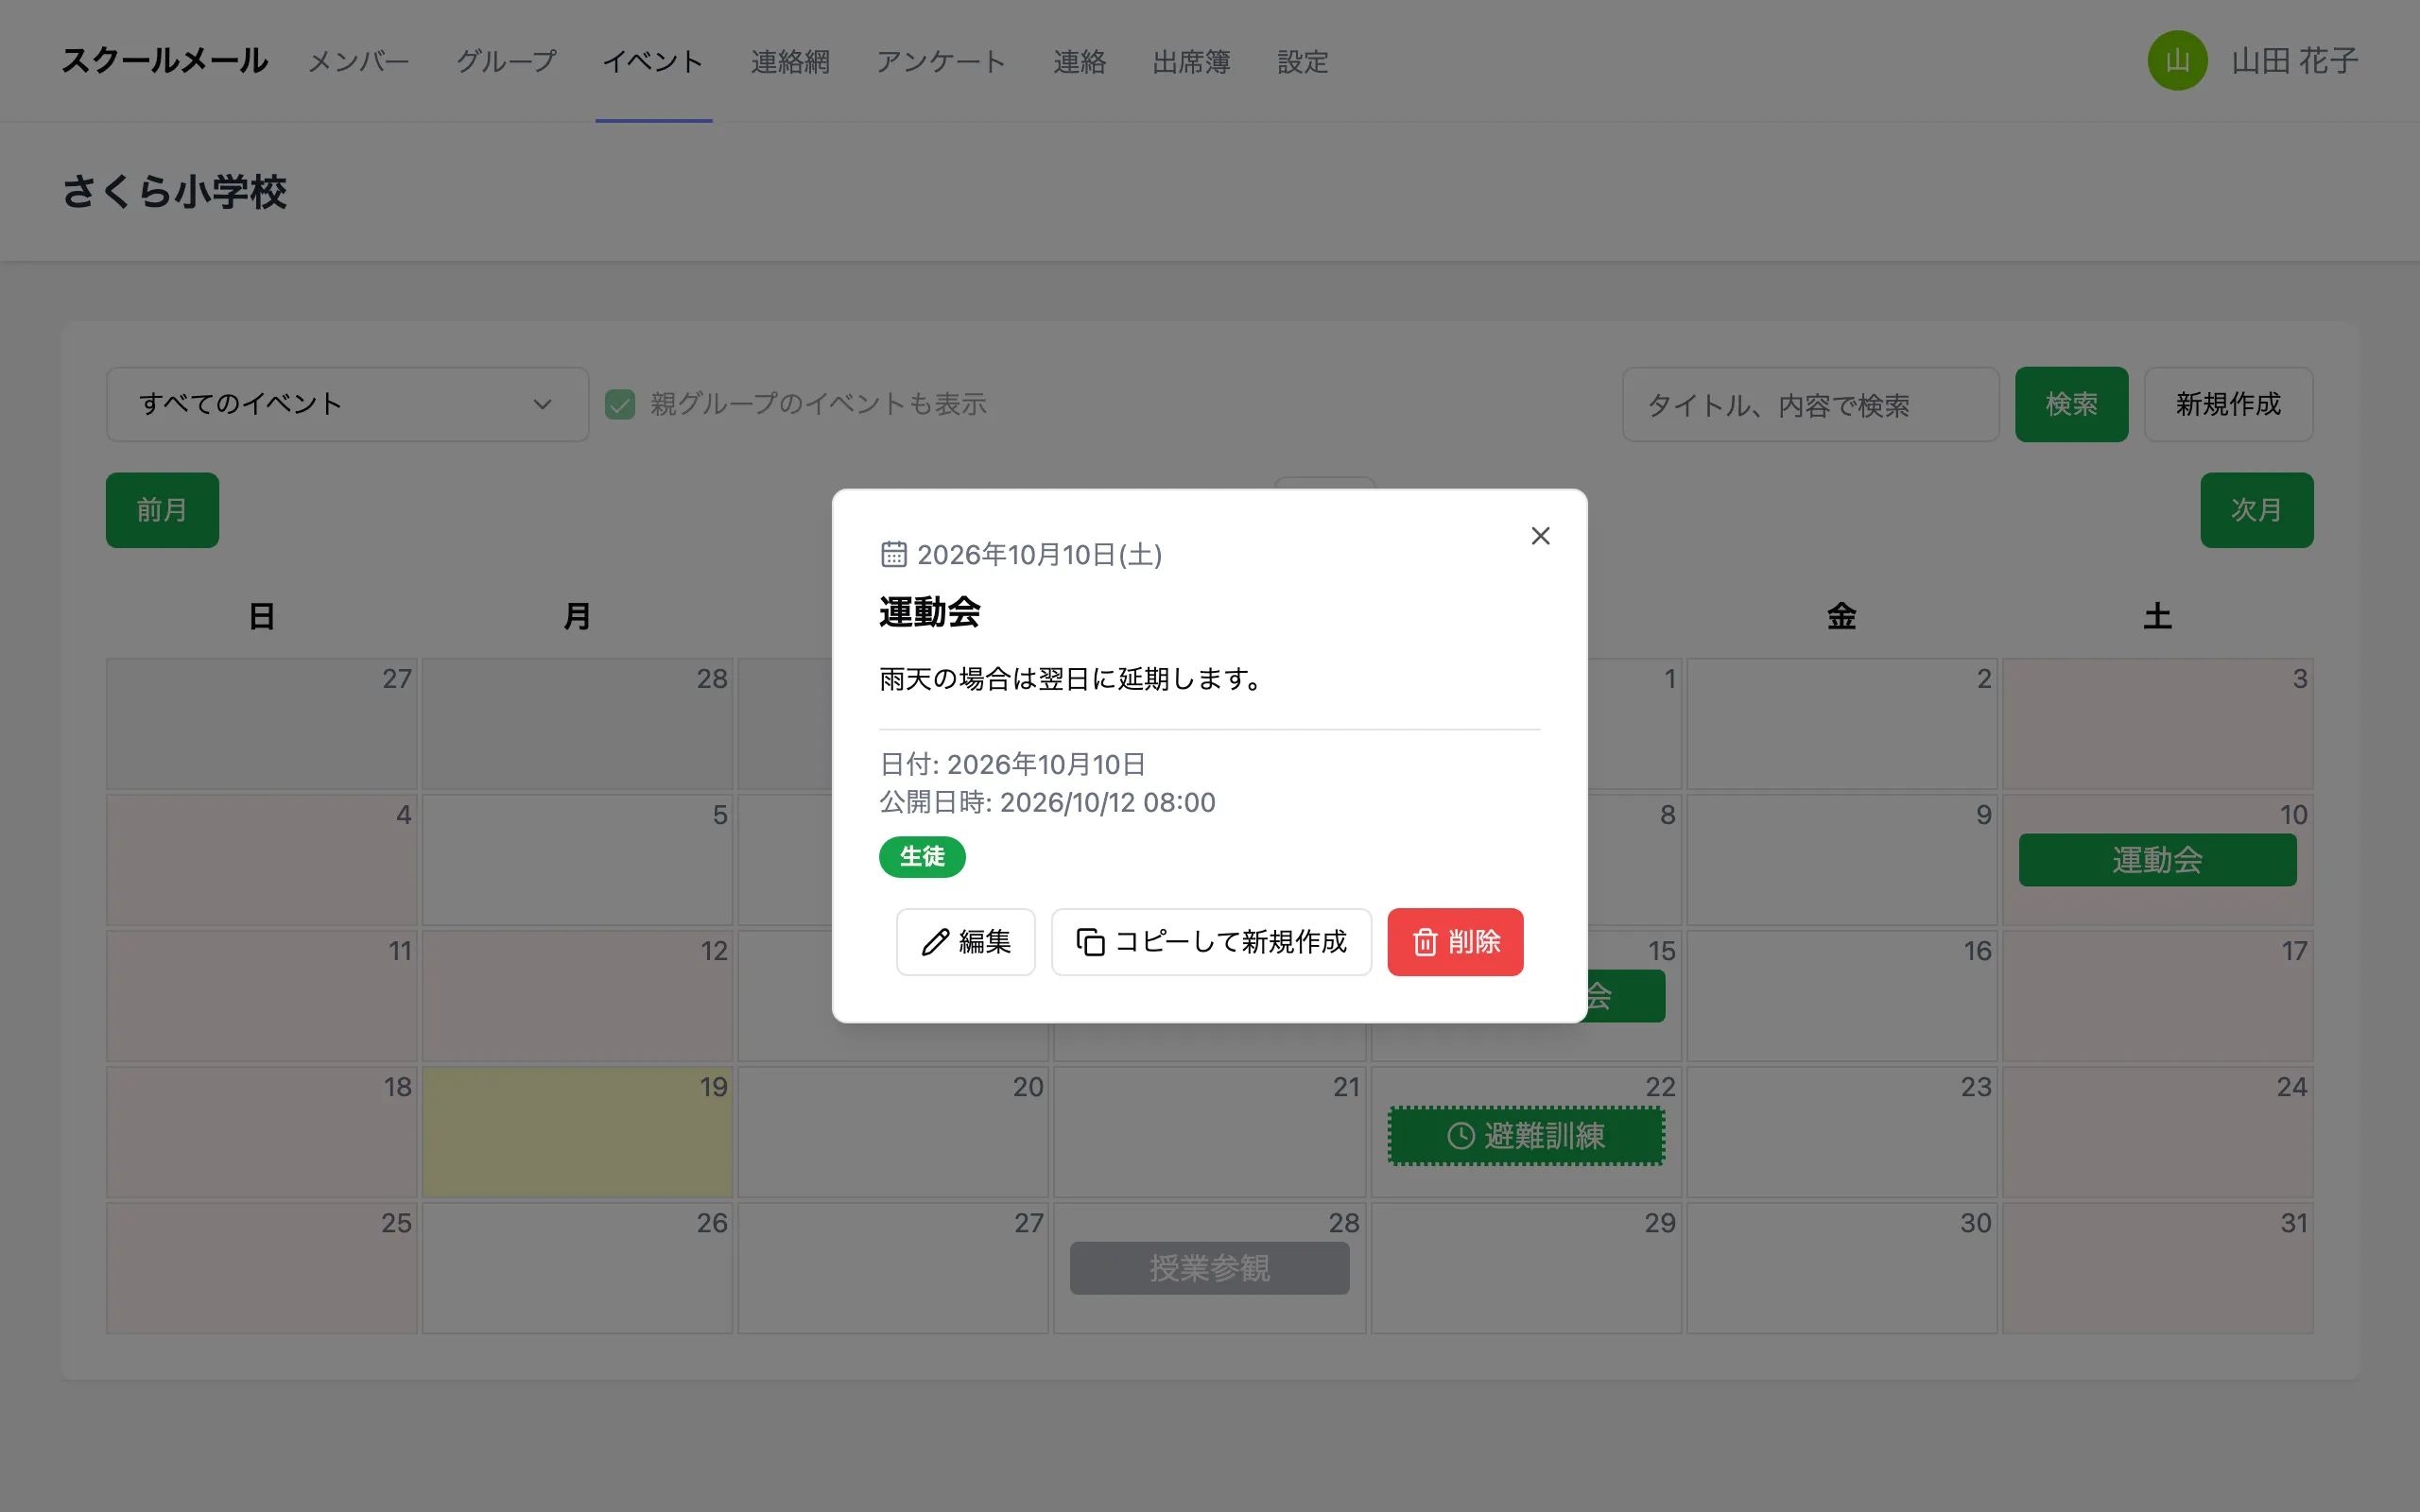Click the 検索 search button

(x=2071, y=404)
